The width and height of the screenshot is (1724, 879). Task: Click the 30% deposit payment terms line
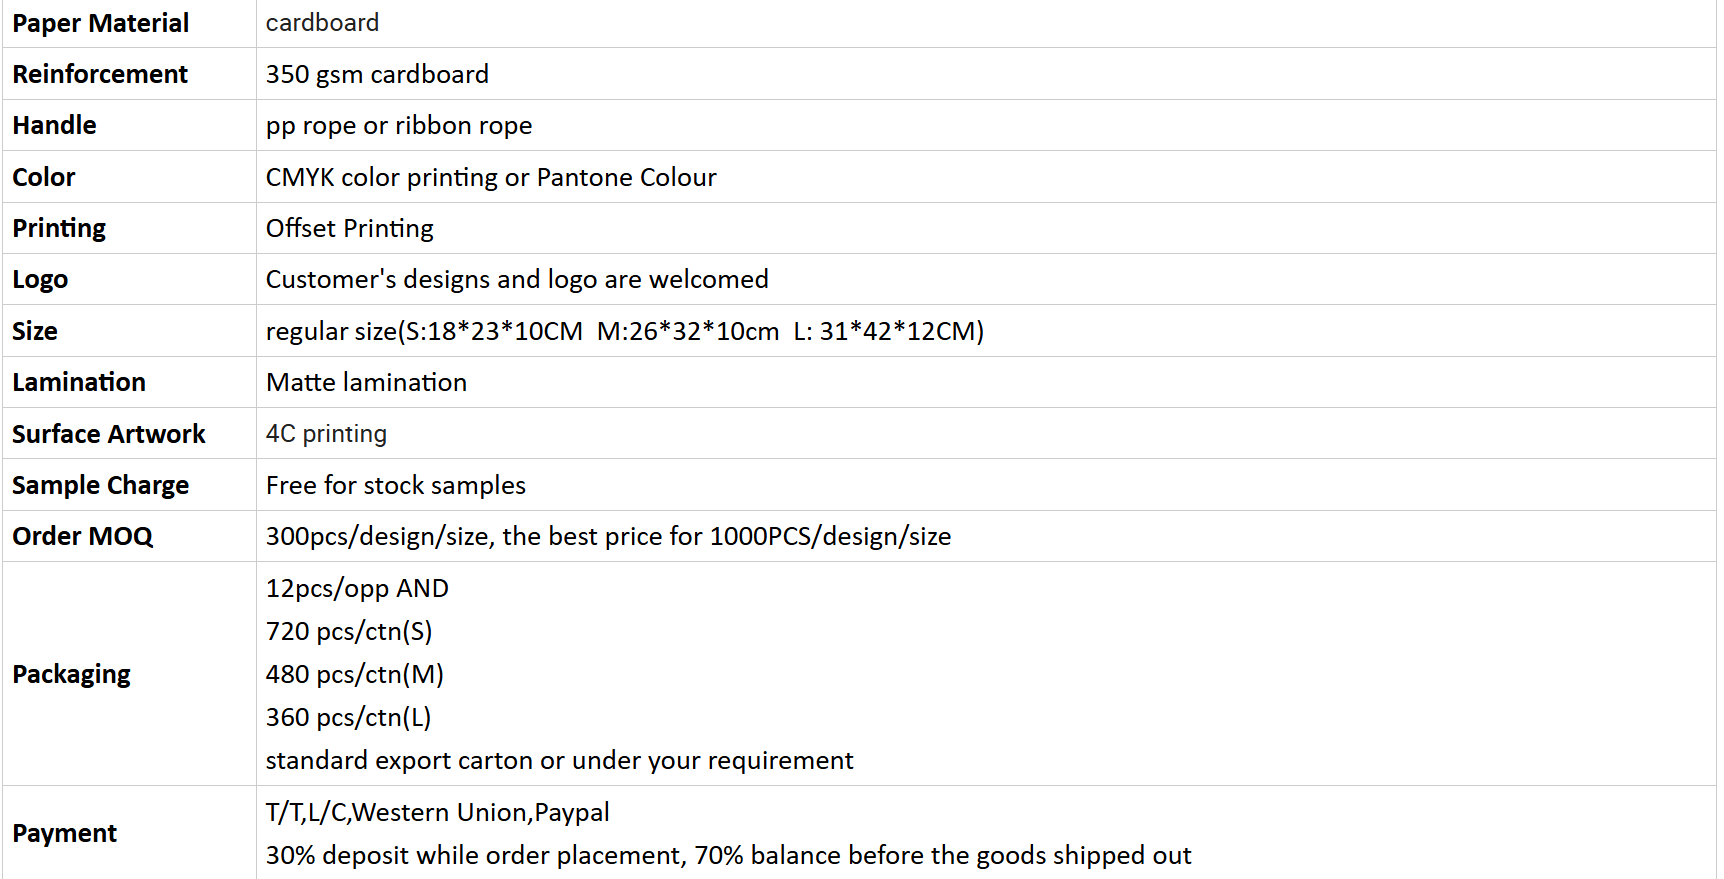[x=728, y=856]
